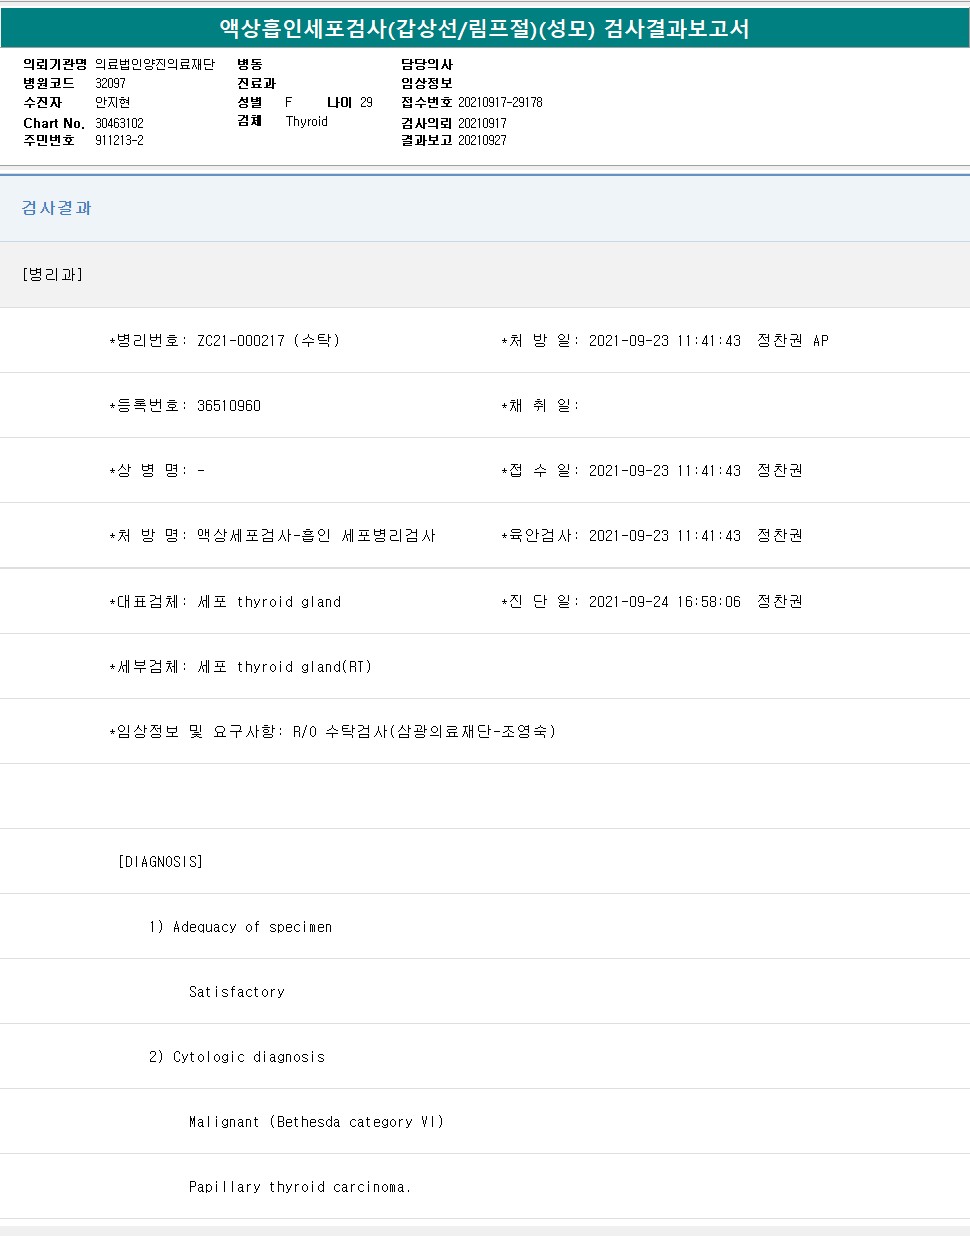Image resolution: width=970 pixels, height=1236 pixels.
Task: Click the 육안검사 timestamp row
Action: 652,536
